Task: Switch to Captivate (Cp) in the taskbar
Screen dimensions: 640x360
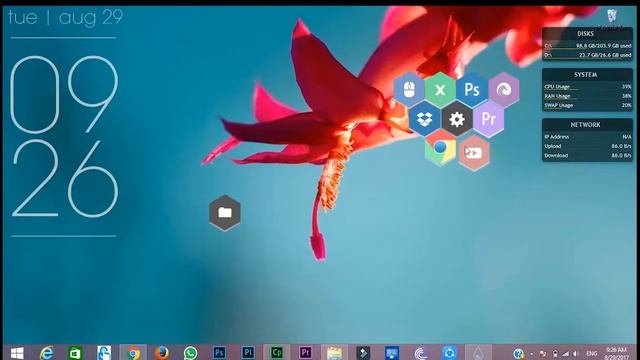Action: click(277, 352)
